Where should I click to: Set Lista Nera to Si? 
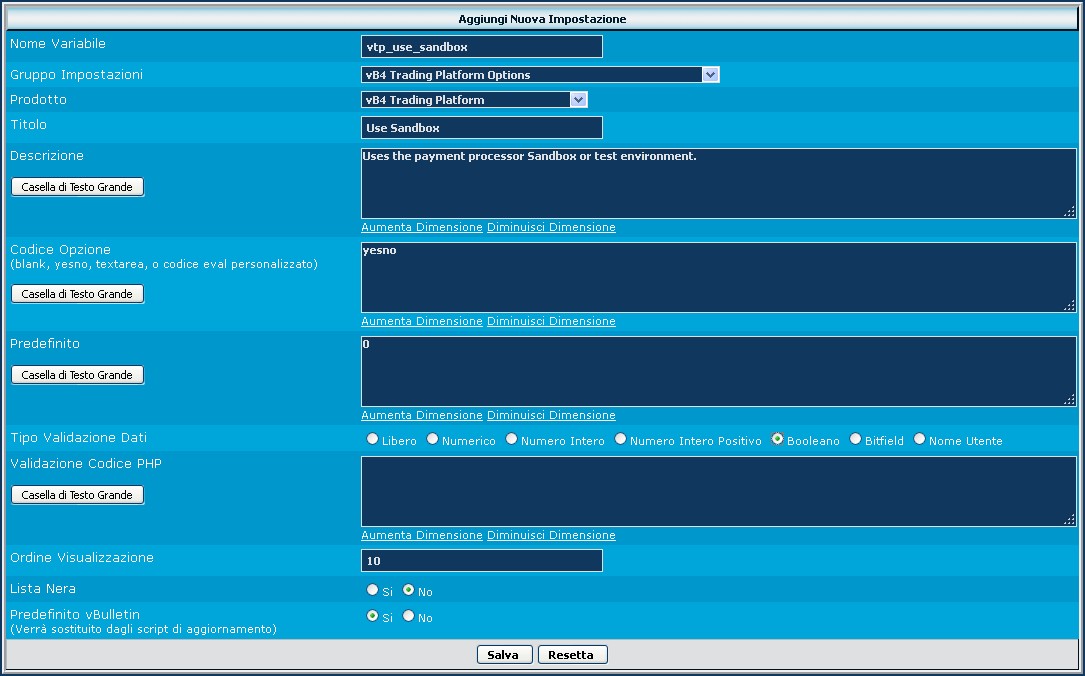pos(372,590)
